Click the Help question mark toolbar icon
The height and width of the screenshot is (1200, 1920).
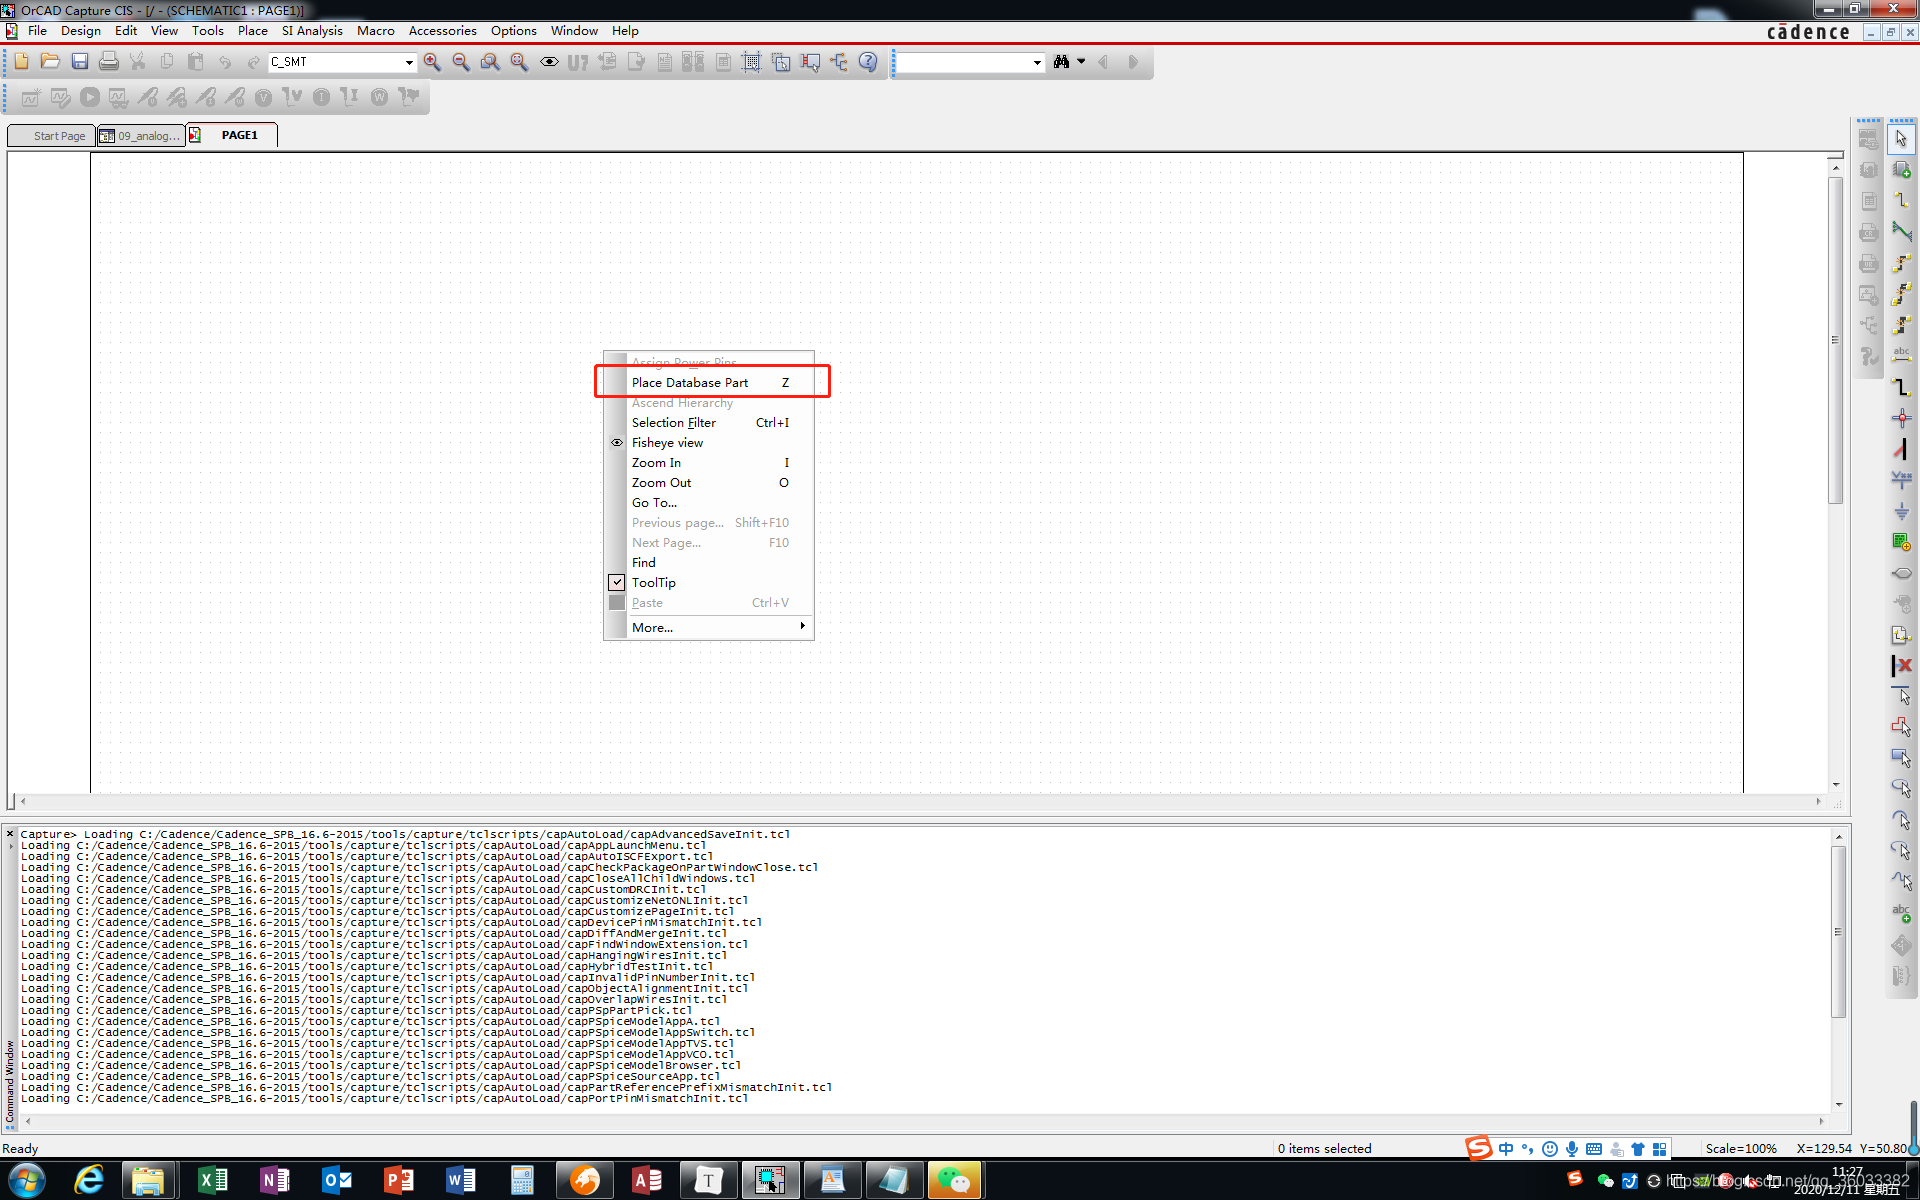pos(868,62)
